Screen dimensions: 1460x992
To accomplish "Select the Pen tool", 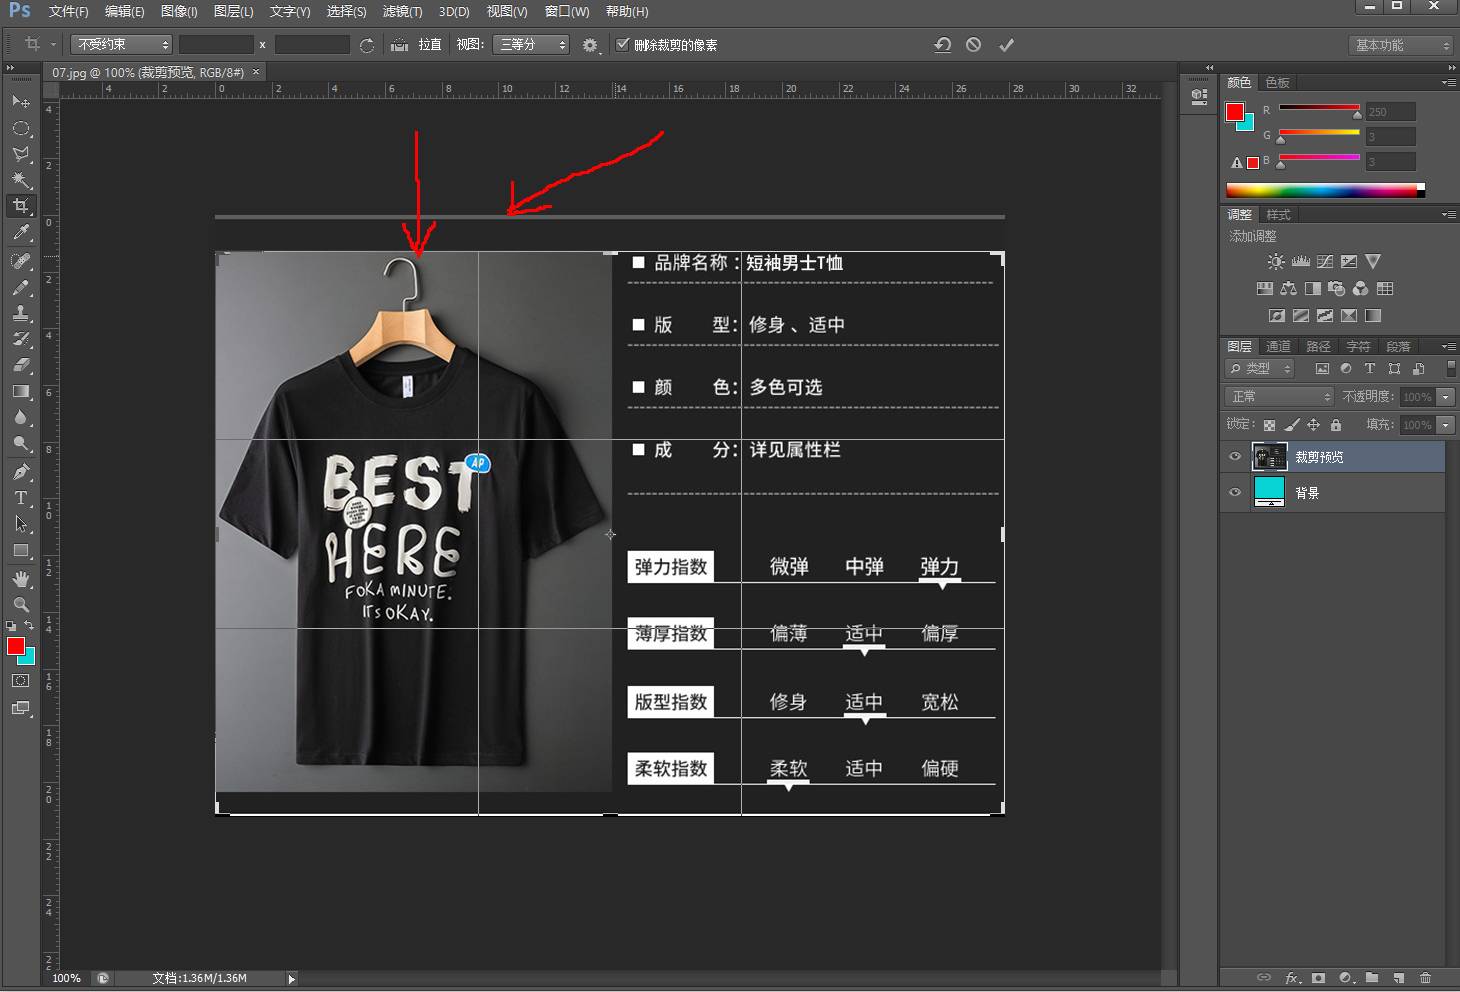I will [x=20, y=472].
